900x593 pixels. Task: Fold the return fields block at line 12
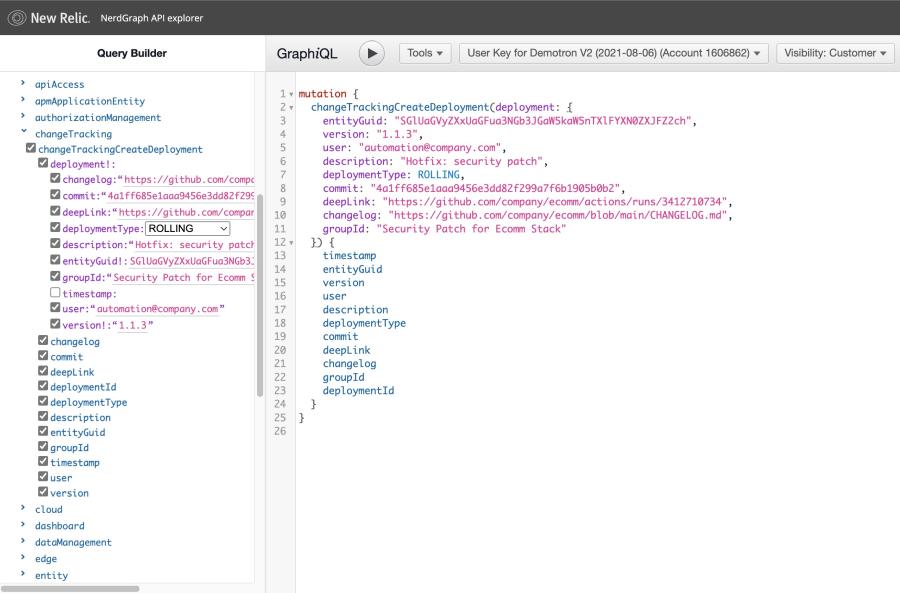(x=291, y=242)
